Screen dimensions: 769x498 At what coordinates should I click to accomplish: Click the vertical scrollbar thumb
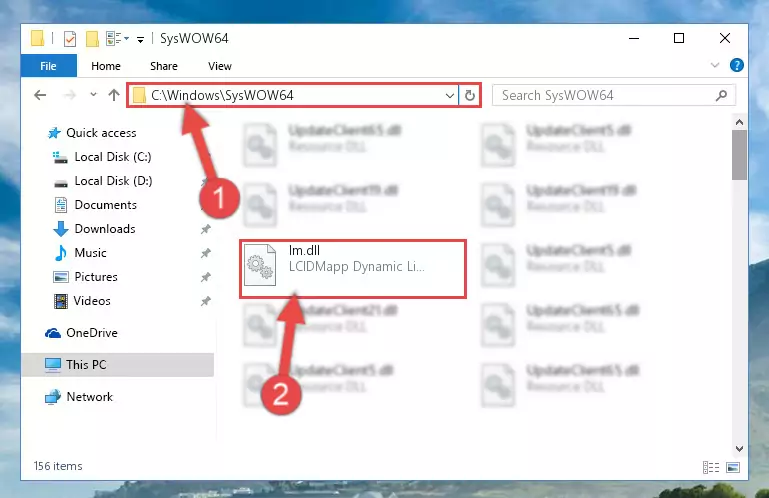(739, 155)
